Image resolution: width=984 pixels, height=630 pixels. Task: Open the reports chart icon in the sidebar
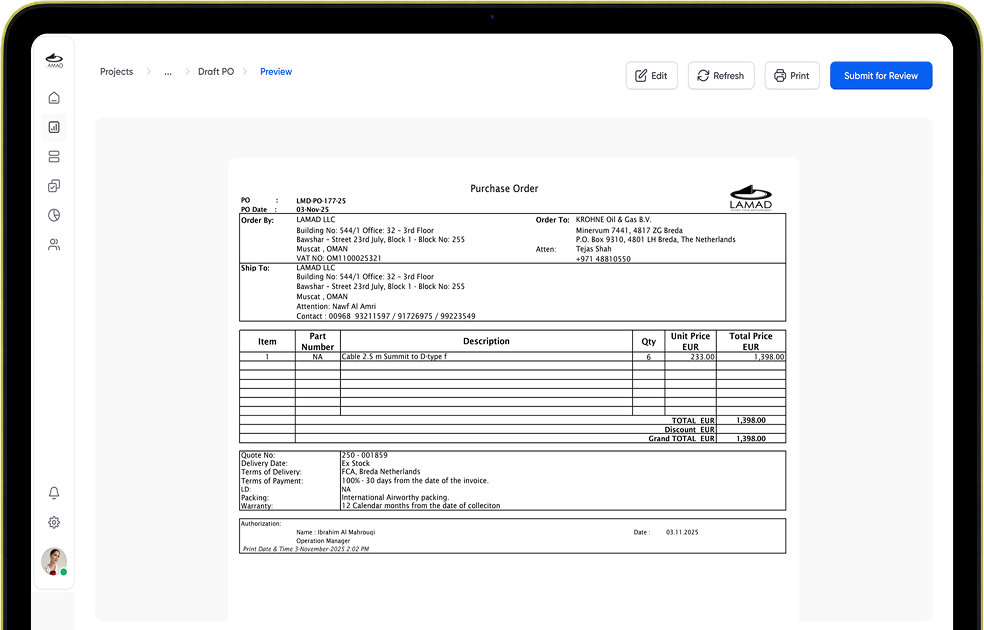tap(54, 127)
